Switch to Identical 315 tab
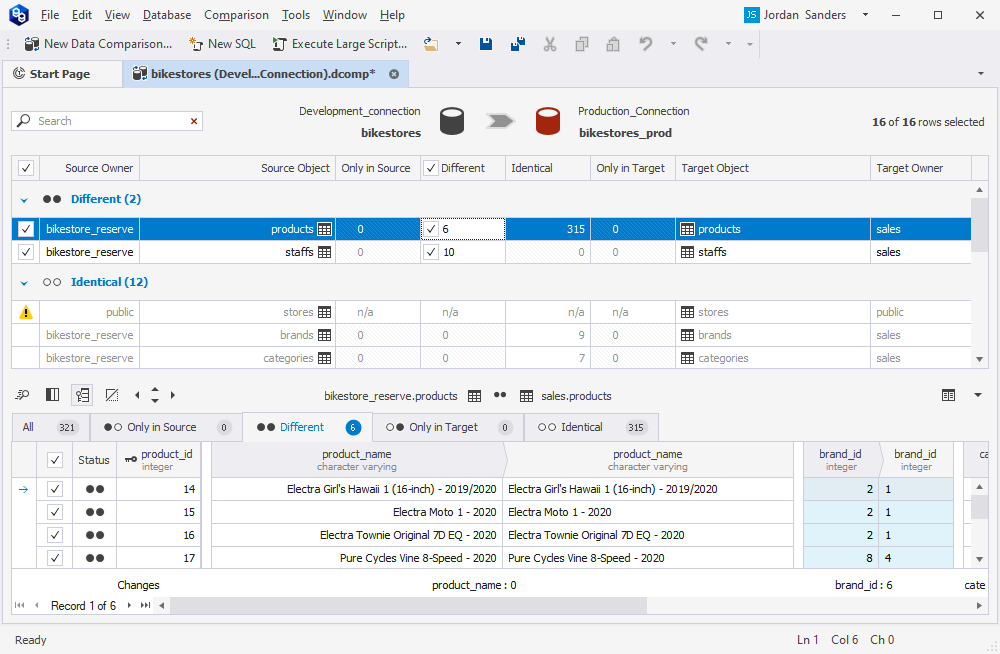 click(x=591, y=427)
